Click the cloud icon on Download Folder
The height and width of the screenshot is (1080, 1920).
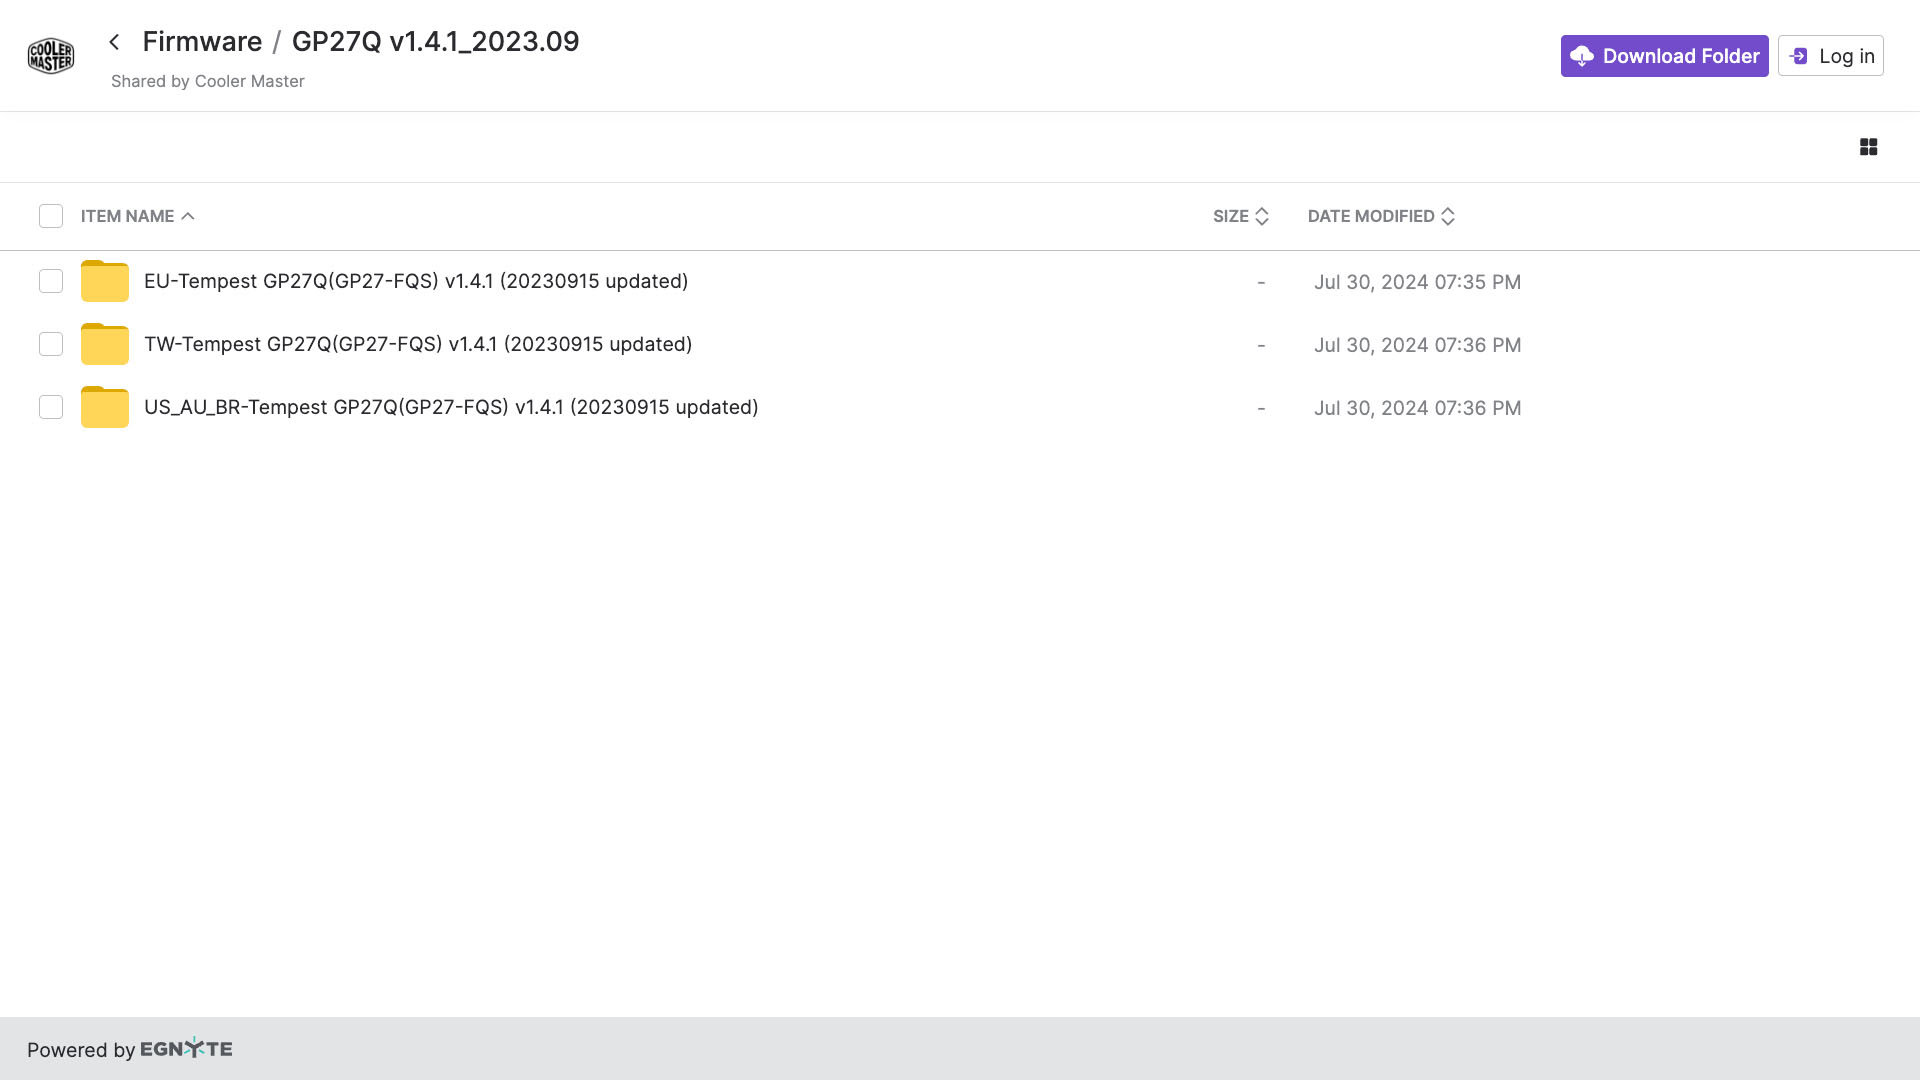(1582, 56)
